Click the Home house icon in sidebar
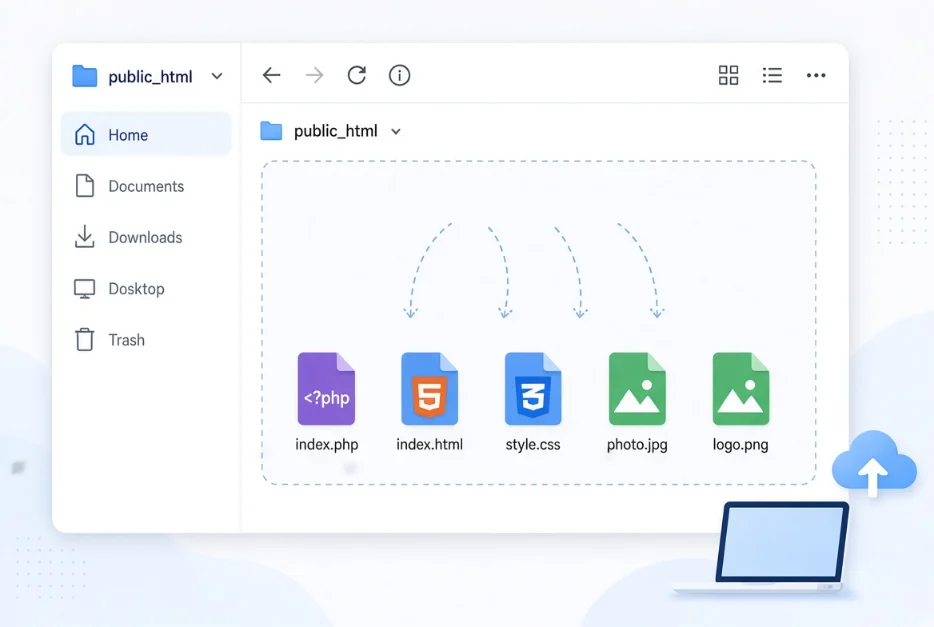 pyautogui.click(x=85, y=135)
